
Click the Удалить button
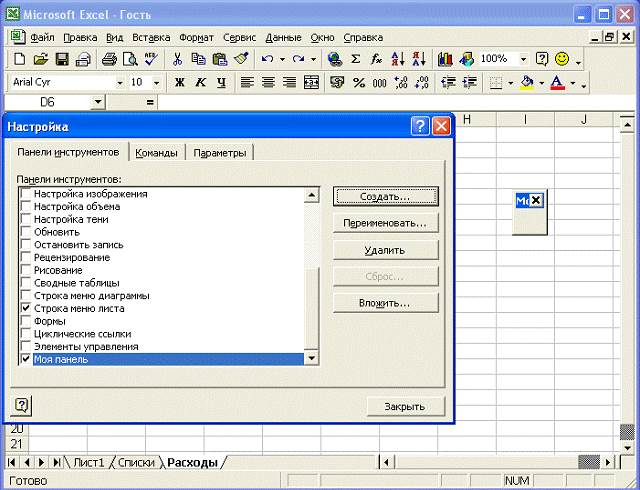pos(385,250)
